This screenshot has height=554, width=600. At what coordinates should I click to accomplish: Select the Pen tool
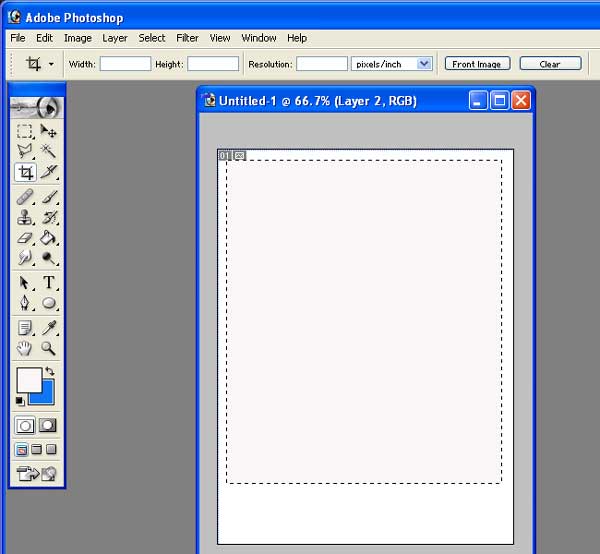(x=25, y=303)
